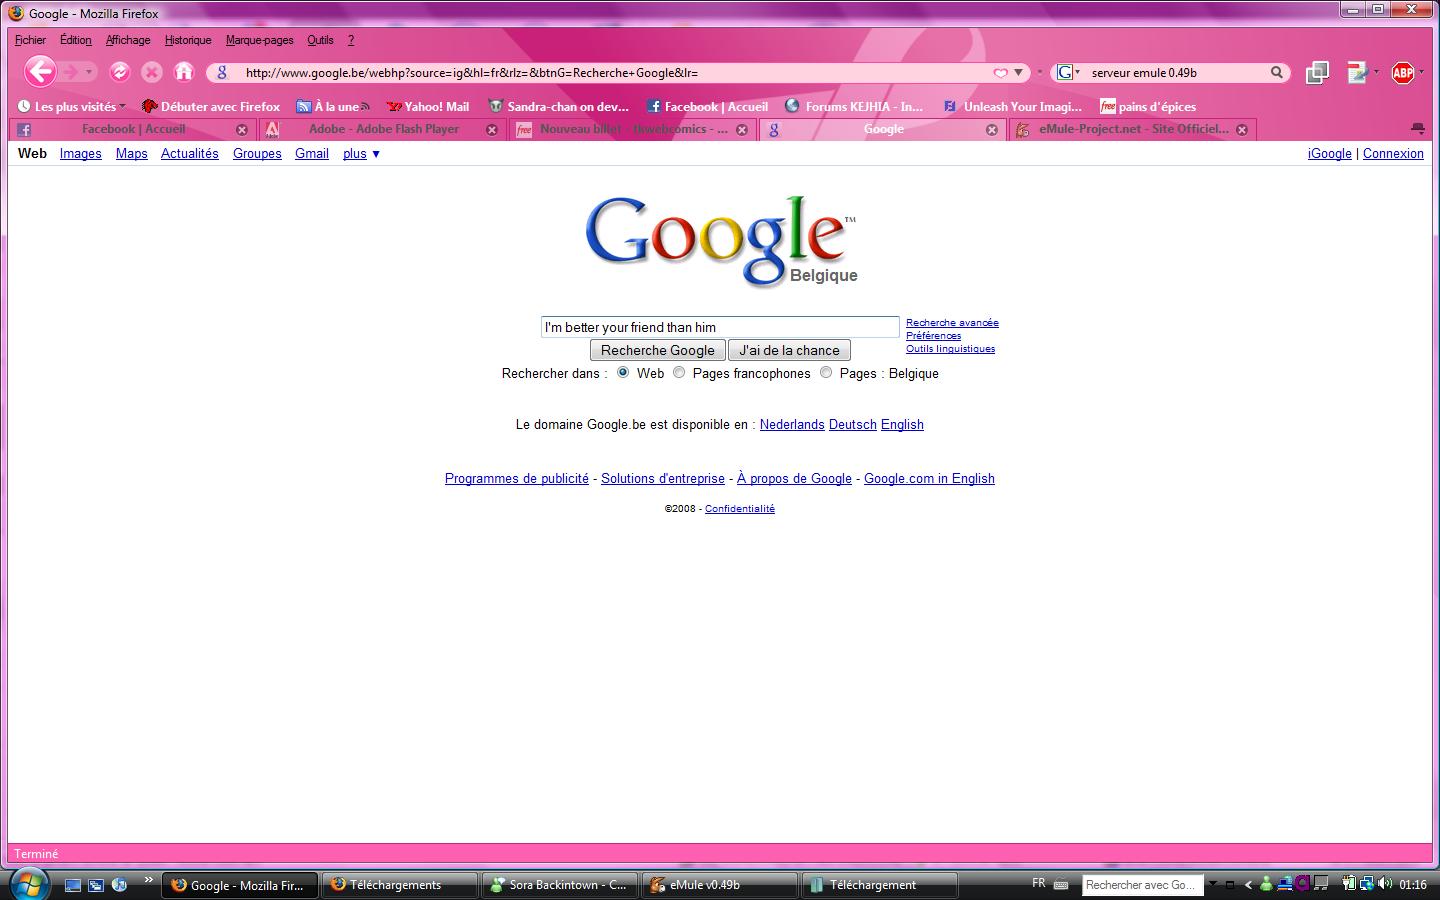Open Images link in Google nav
The height and width of the screenshot is (900, 1440).
pos(80,154)
